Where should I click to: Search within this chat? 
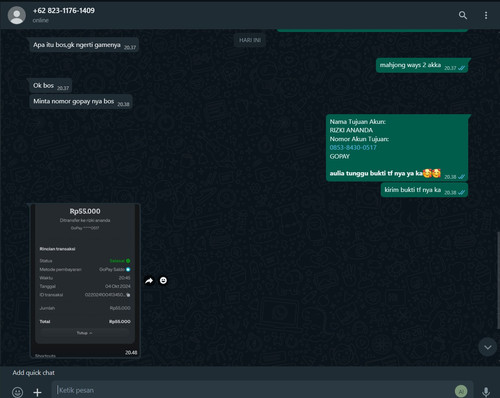click(463, 15)
